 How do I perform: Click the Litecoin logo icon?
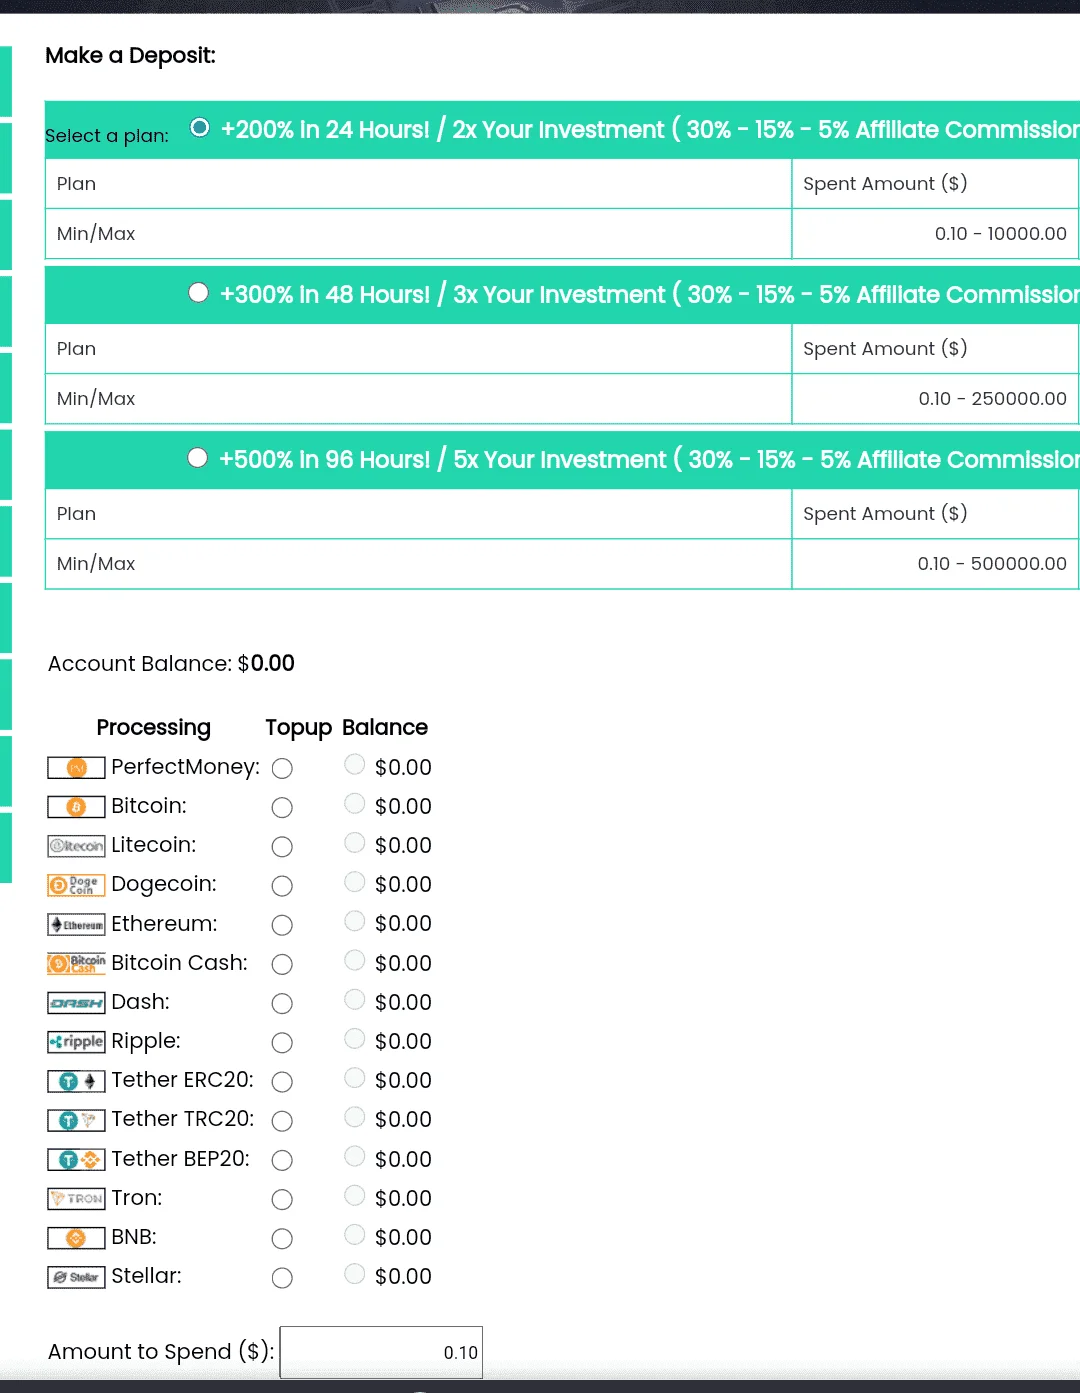(76, 846)
